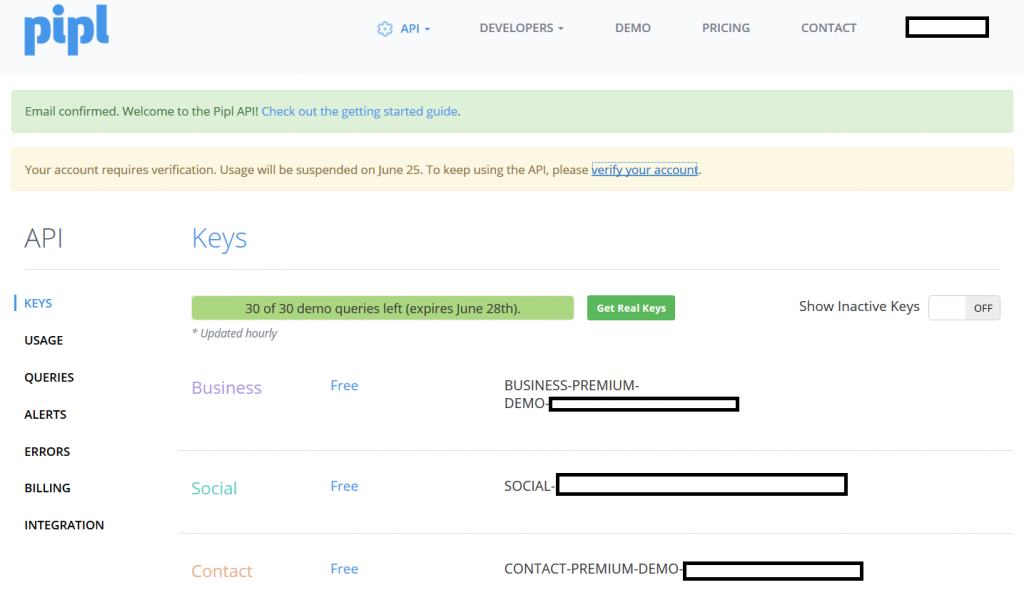Open the Usage section
Viewport: 1024px width, 590px height.
[44, 340]
